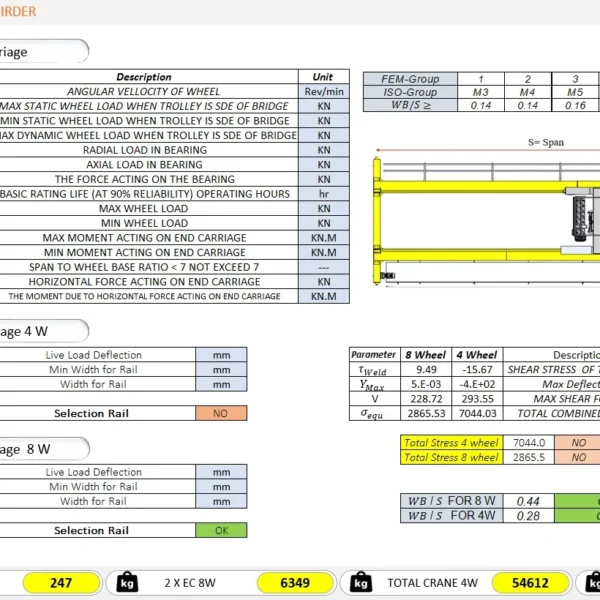Click the 0.28 WB/S for 4W value
Viewport: 600px width, 600px height.
click(x=528, y=516)
